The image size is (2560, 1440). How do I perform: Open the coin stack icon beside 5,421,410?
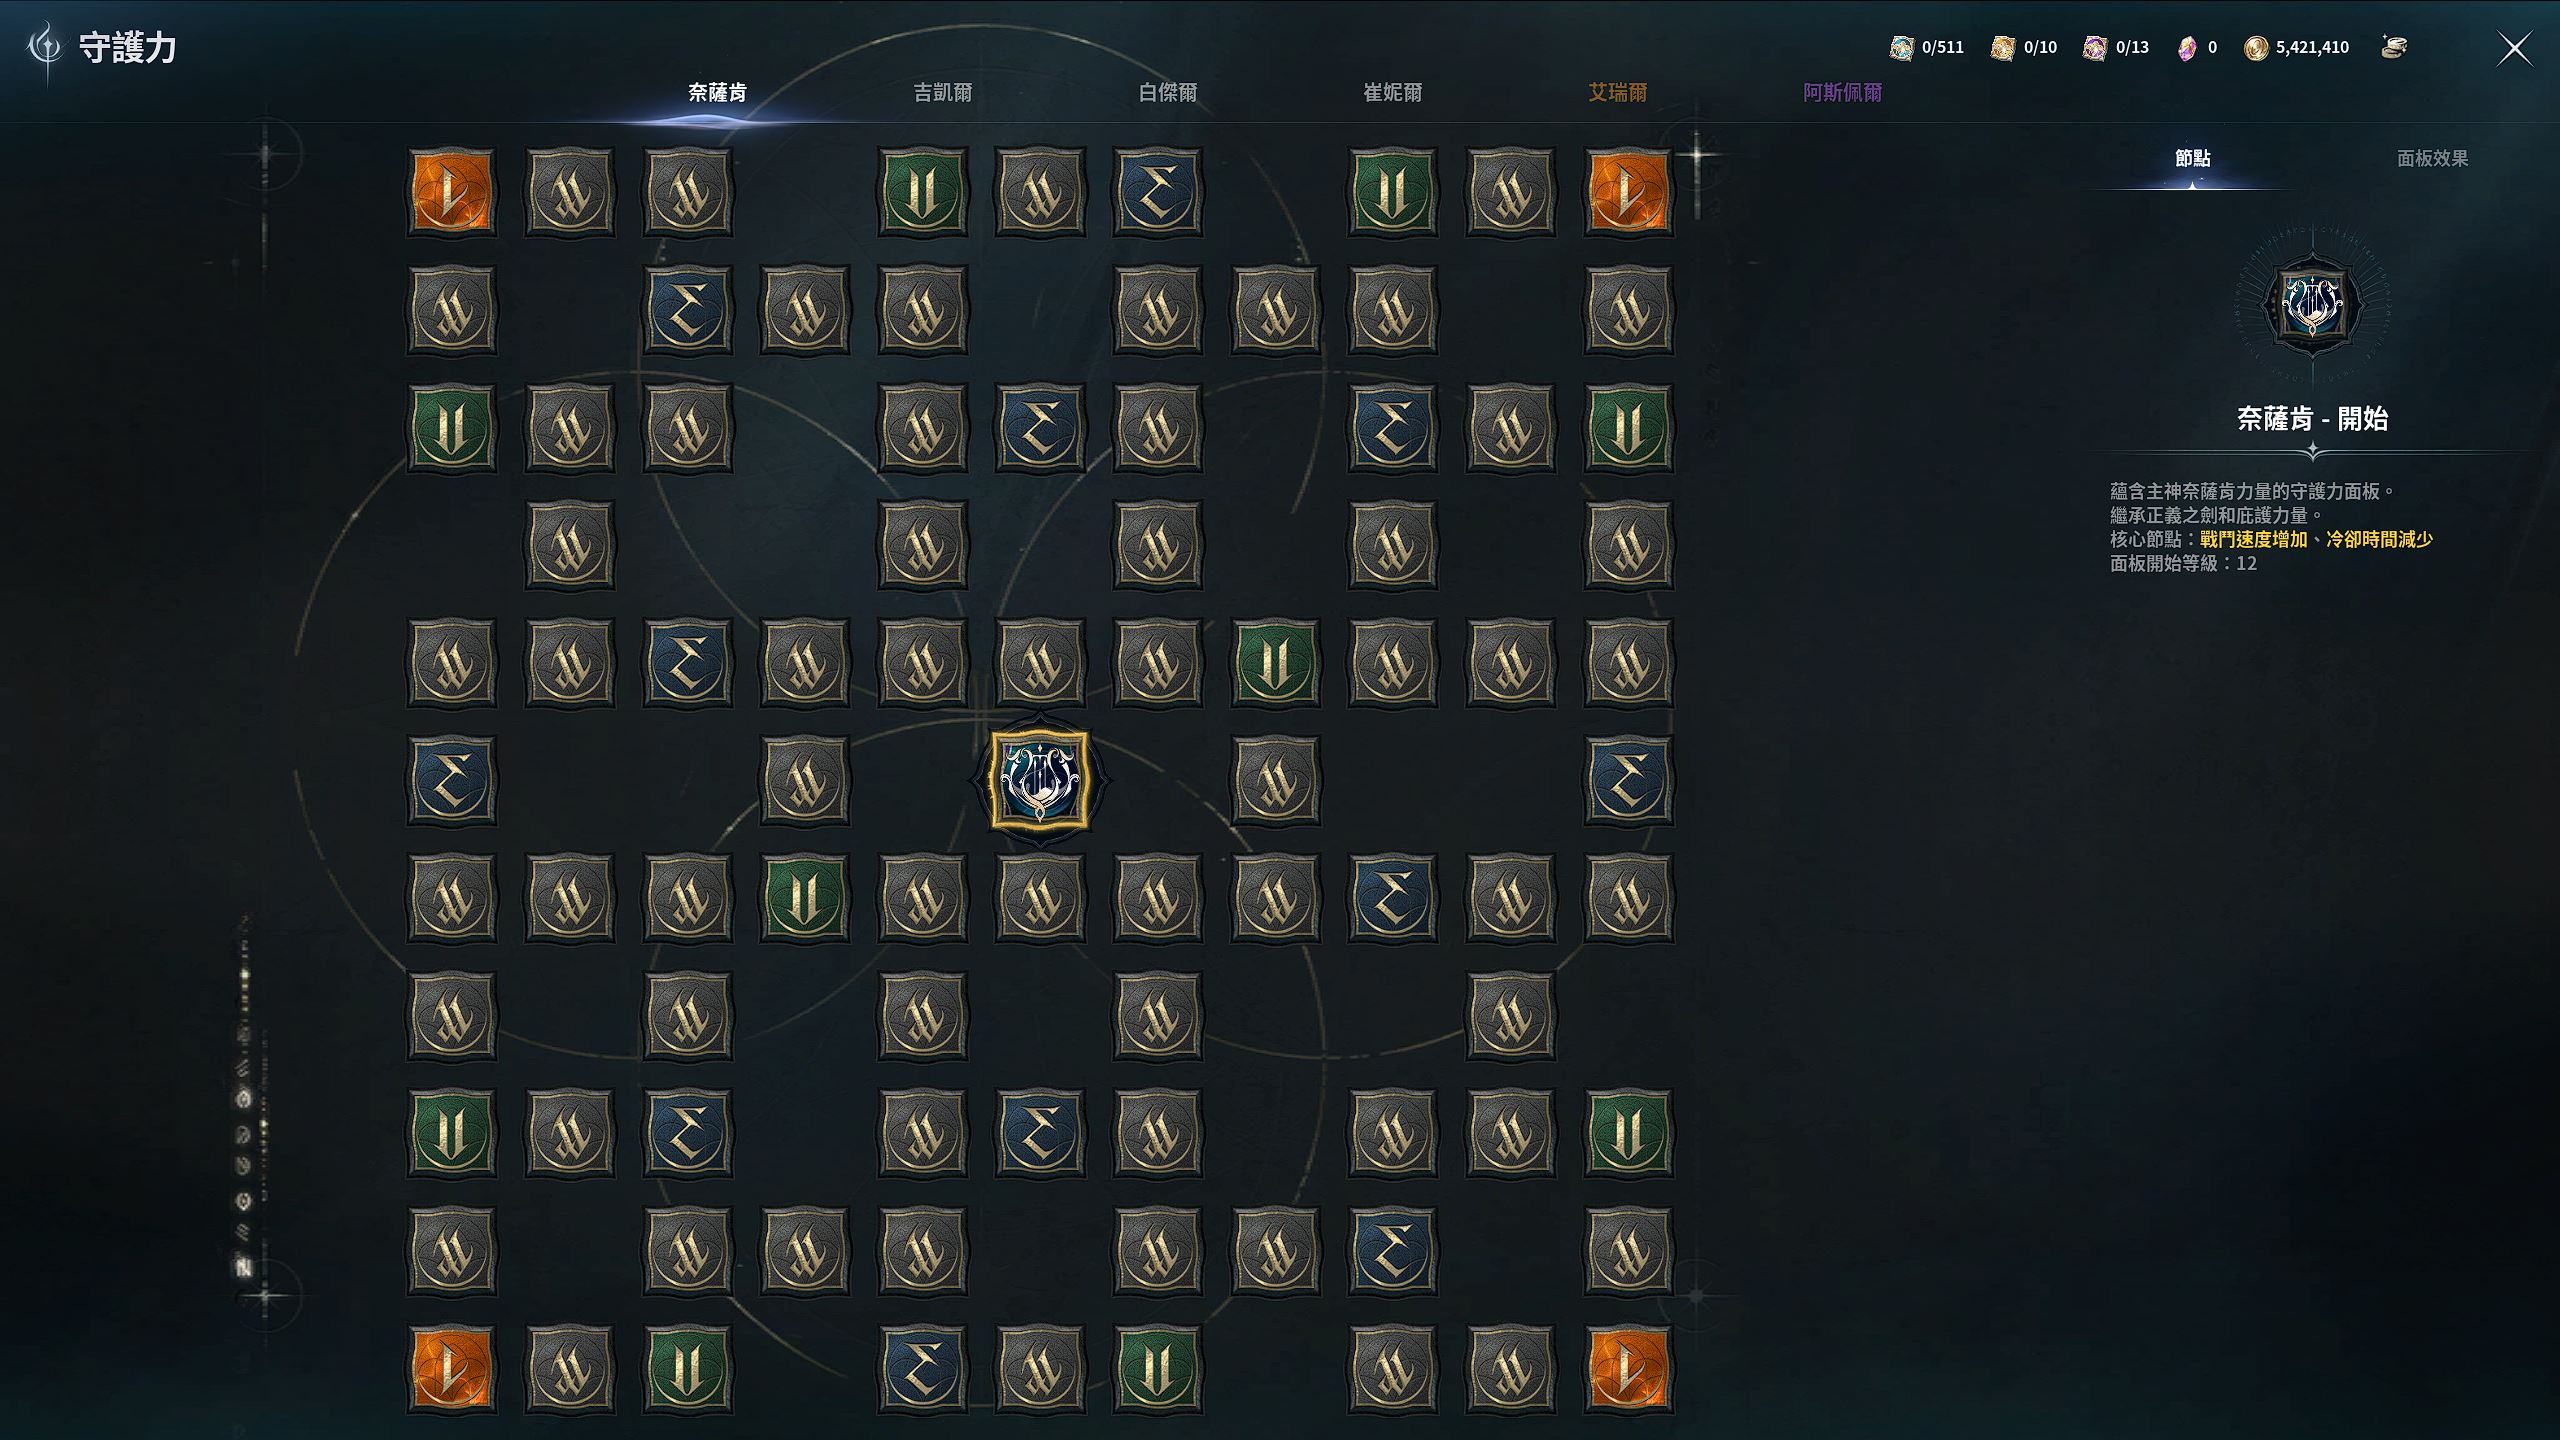coord(2394,47)
